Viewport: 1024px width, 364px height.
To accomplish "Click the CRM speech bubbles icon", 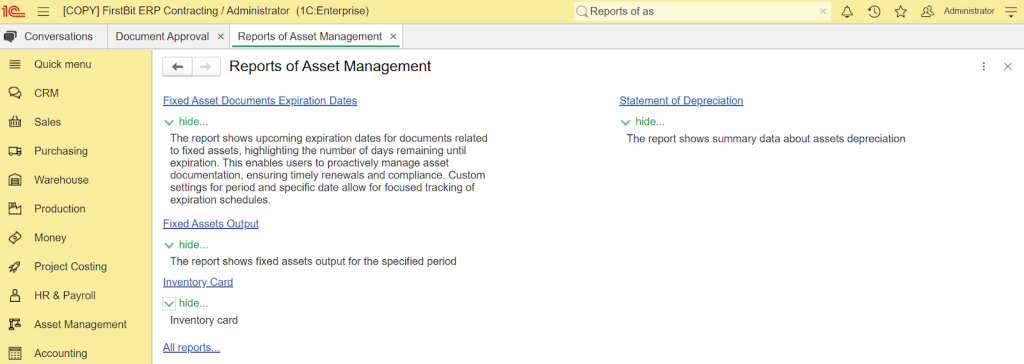I will pyautogui.click(x=15, y=93).
